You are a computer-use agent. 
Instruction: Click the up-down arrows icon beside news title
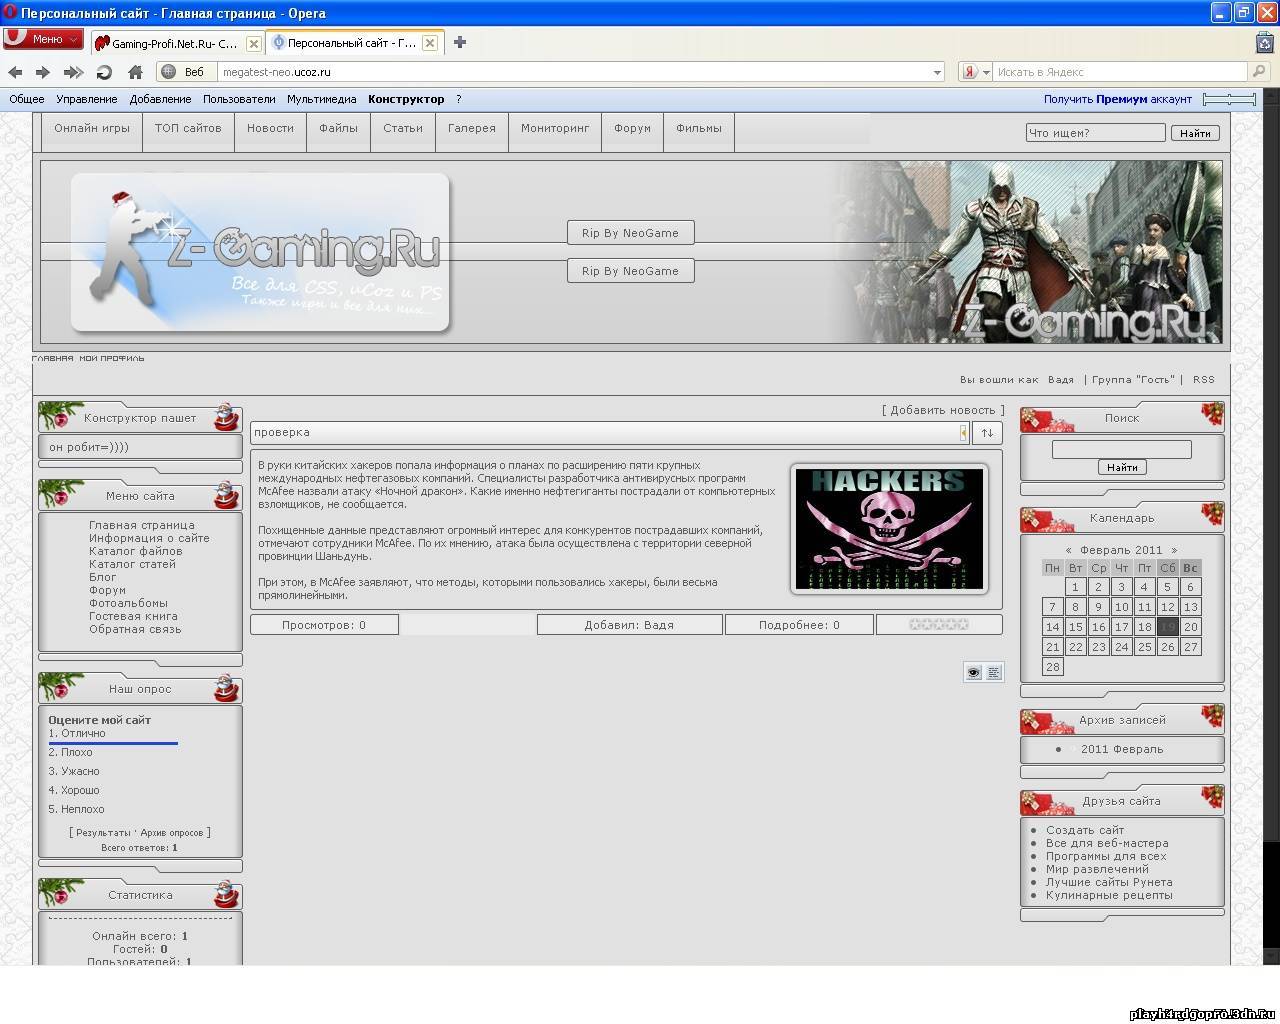point(987,433)
